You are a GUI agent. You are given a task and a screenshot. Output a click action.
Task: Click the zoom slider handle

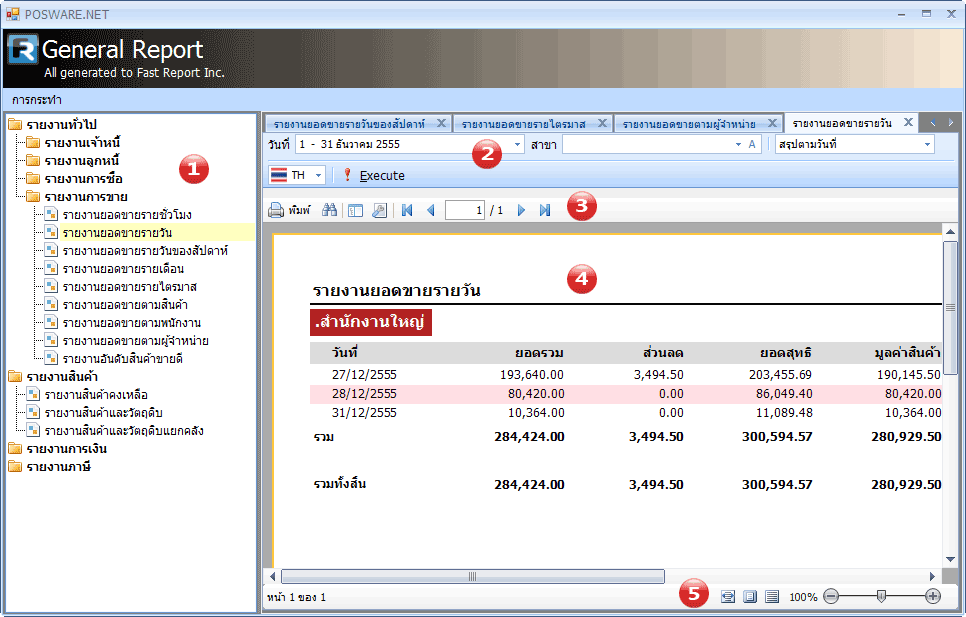[881, 596]
